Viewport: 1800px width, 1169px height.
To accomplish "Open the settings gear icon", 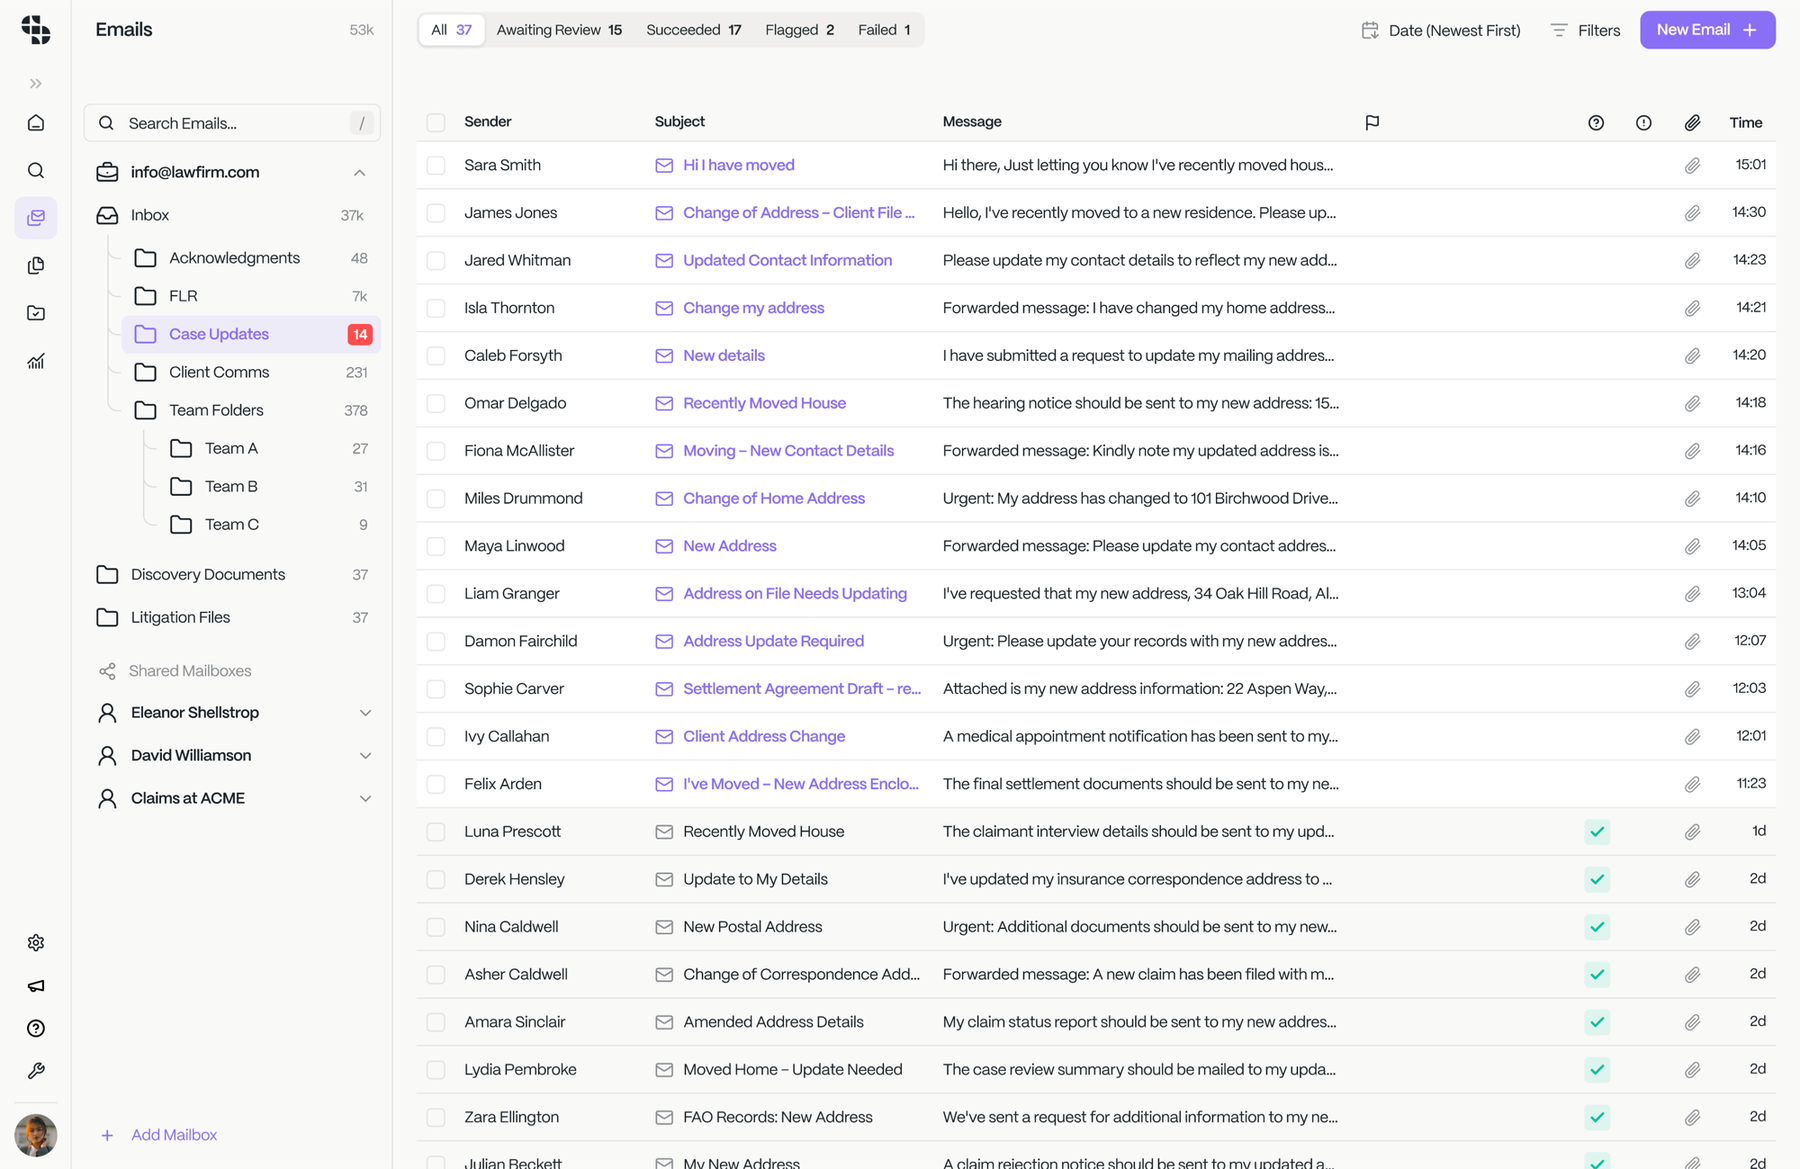I will 36,943.
